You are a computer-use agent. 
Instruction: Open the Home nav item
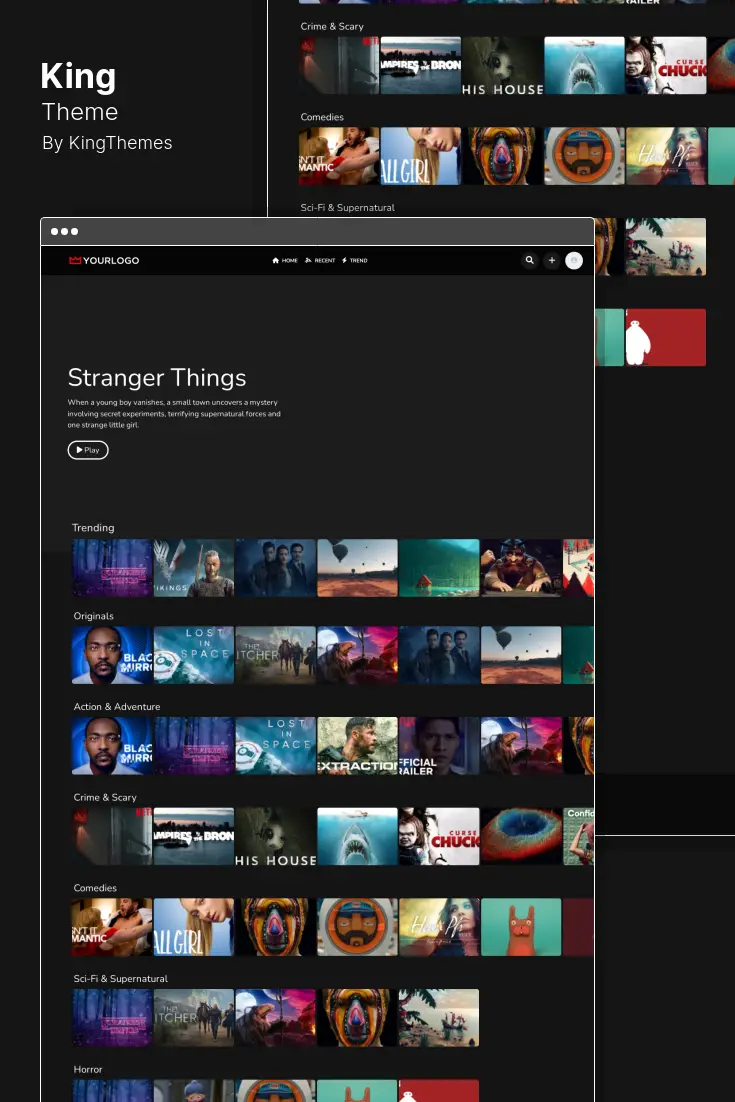pos(285,261)
